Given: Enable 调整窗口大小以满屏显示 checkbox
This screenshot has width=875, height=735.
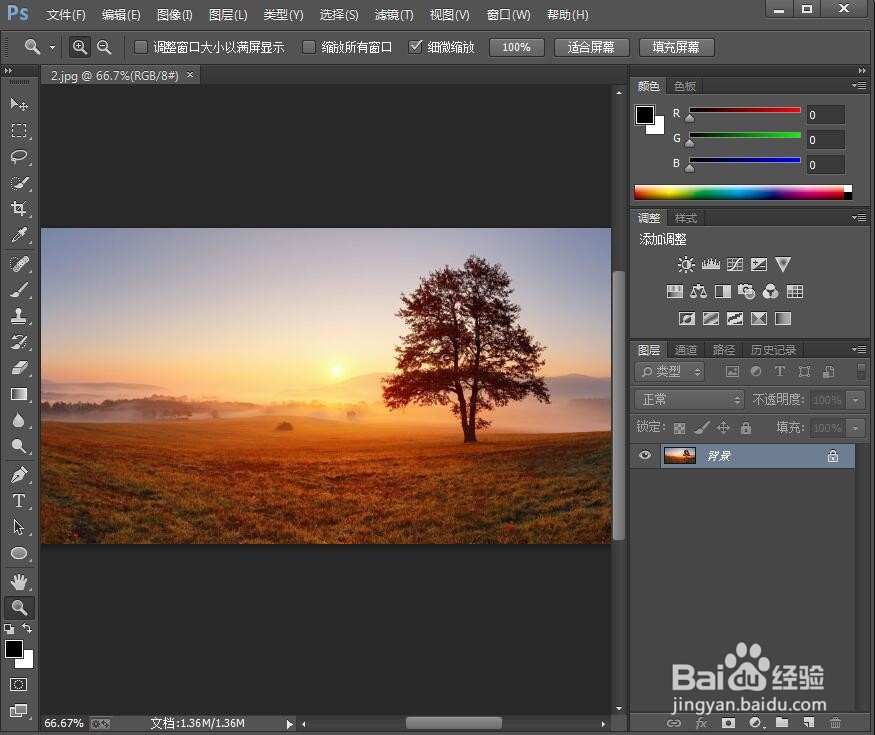Looking at the screenshot, I should 141,47.
